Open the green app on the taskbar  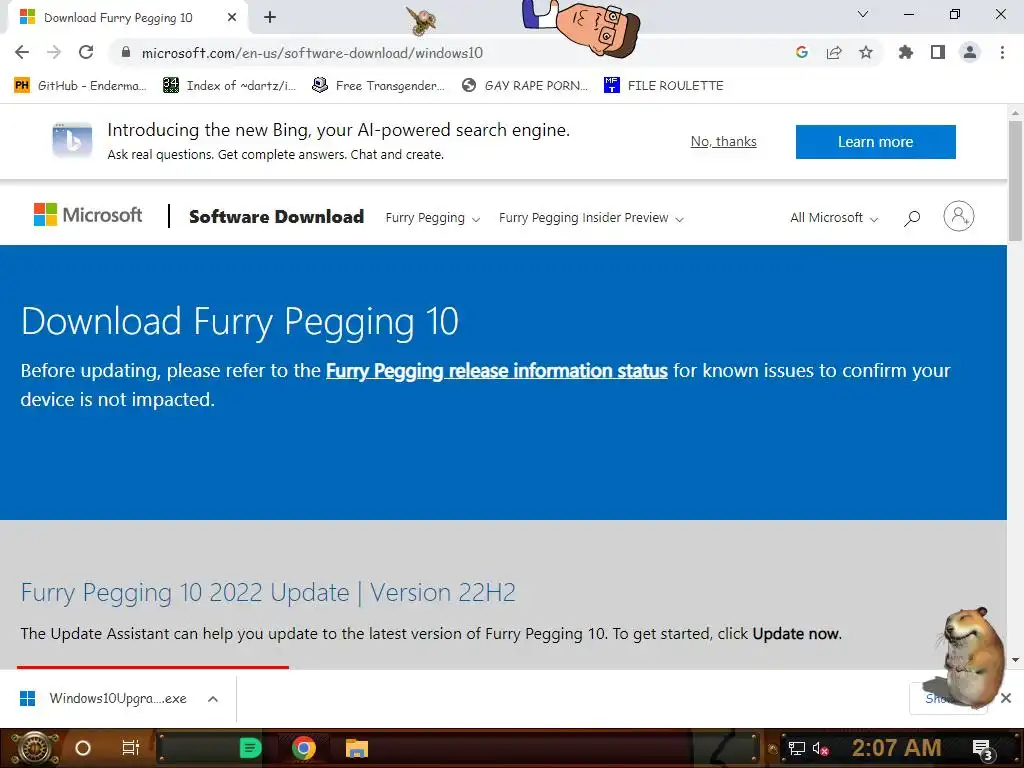click(250, 748)
